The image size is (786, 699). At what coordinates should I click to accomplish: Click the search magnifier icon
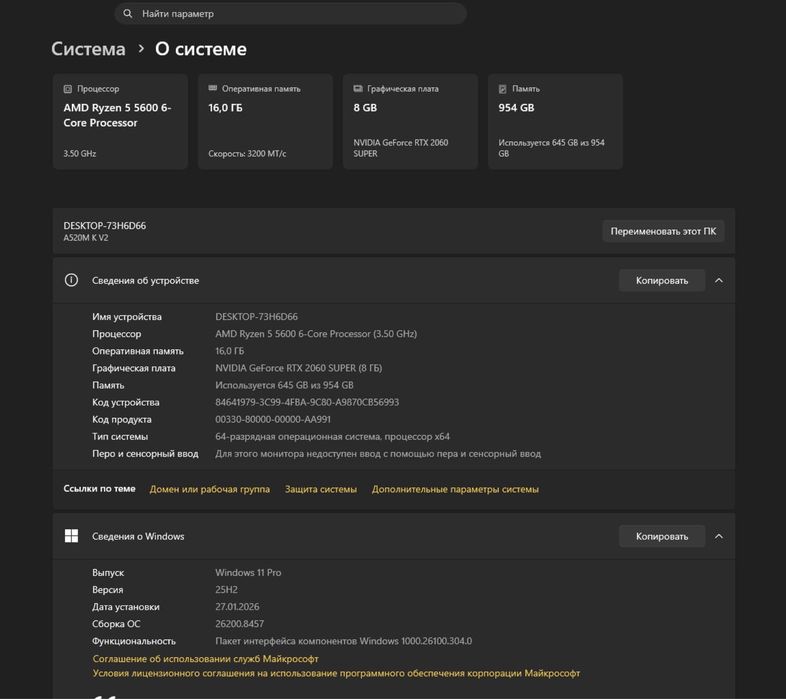click(128, 14)
